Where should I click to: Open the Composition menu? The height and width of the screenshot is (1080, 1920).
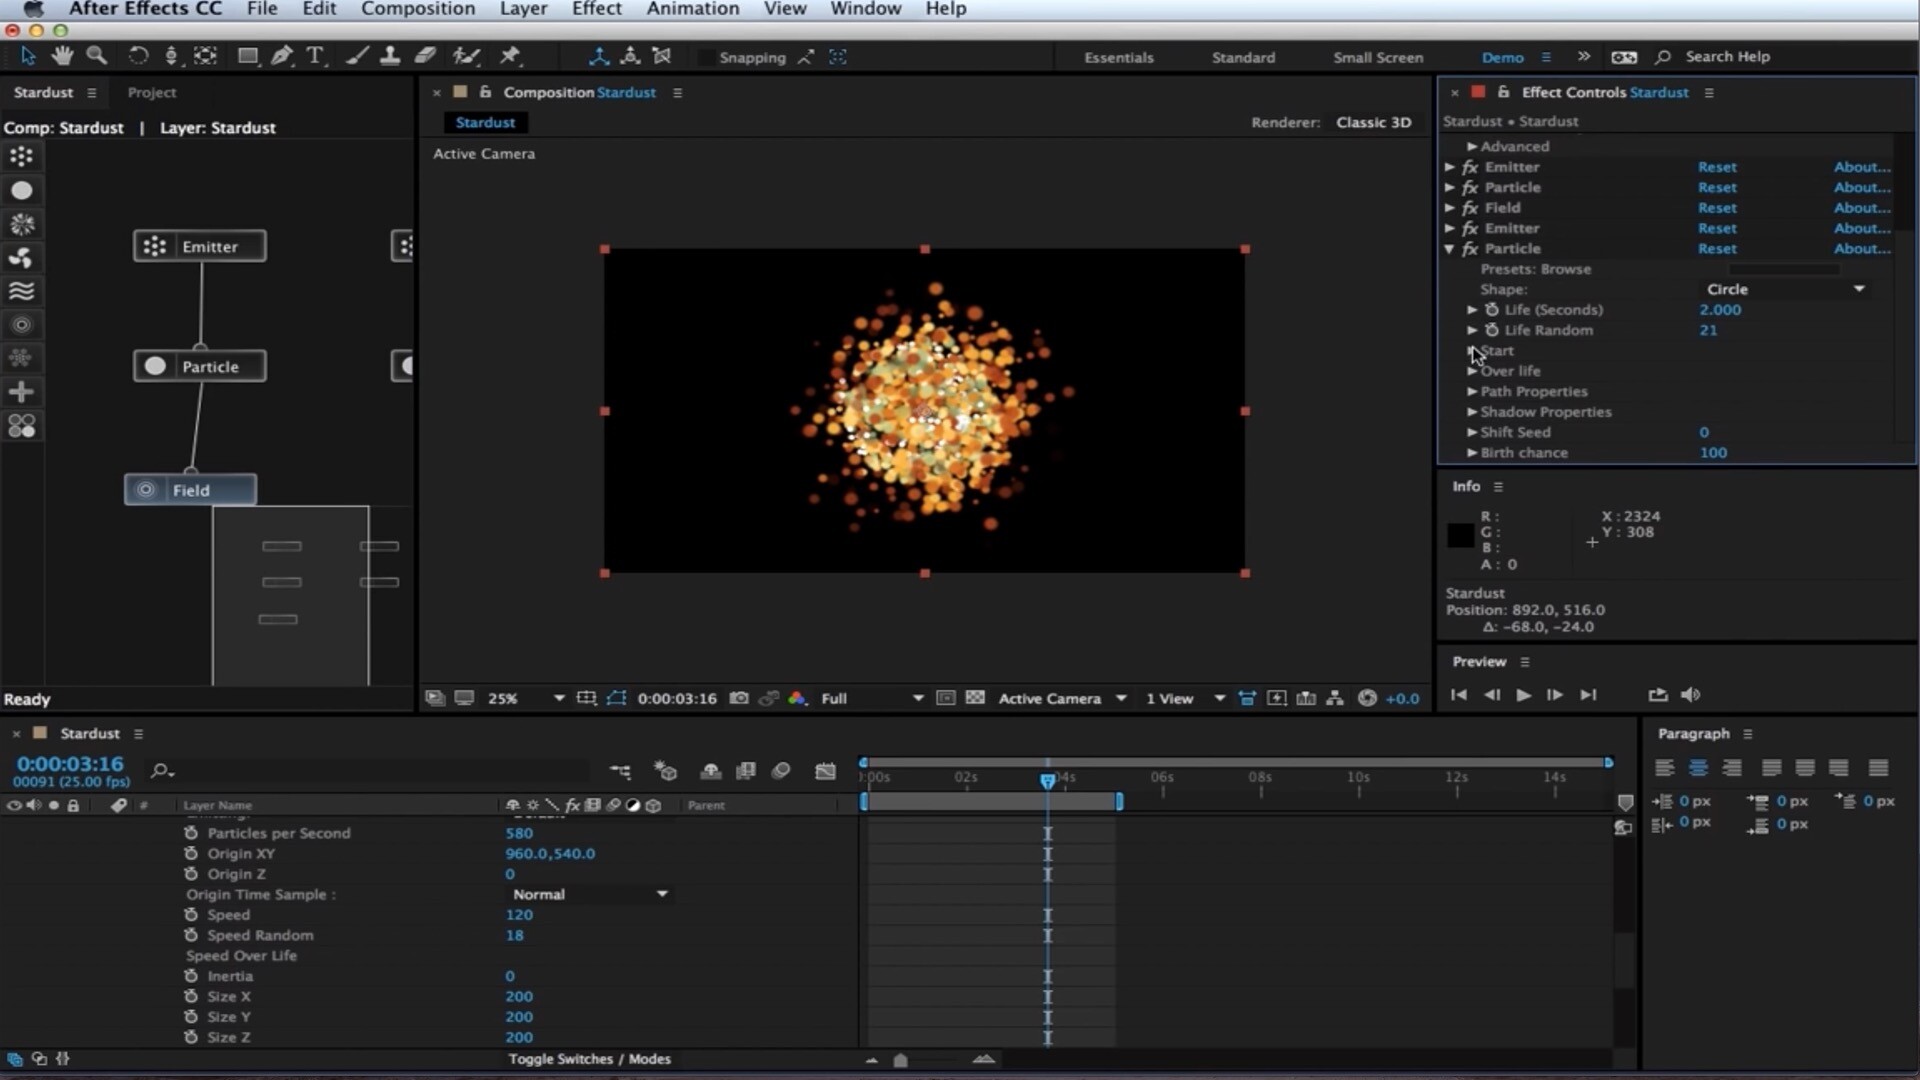pos(418,9)
